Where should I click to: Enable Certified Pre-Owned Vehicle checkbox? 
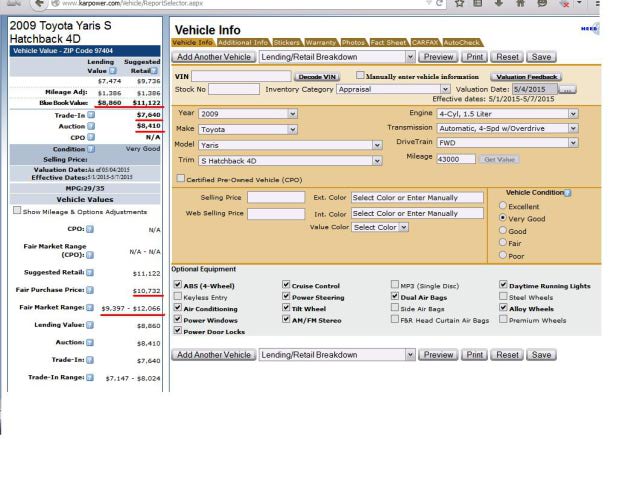click(180, 178)
